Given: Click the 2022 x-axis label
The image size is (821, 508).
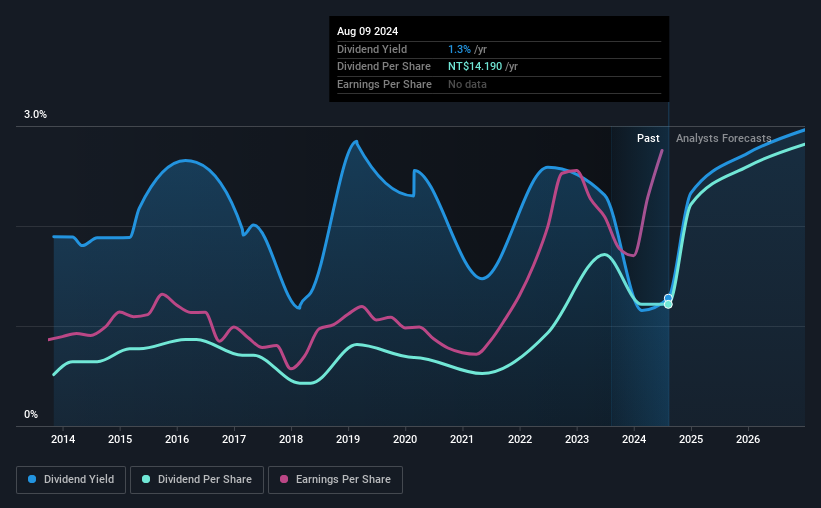Looking at the screenshot, I should coord(520,439).
